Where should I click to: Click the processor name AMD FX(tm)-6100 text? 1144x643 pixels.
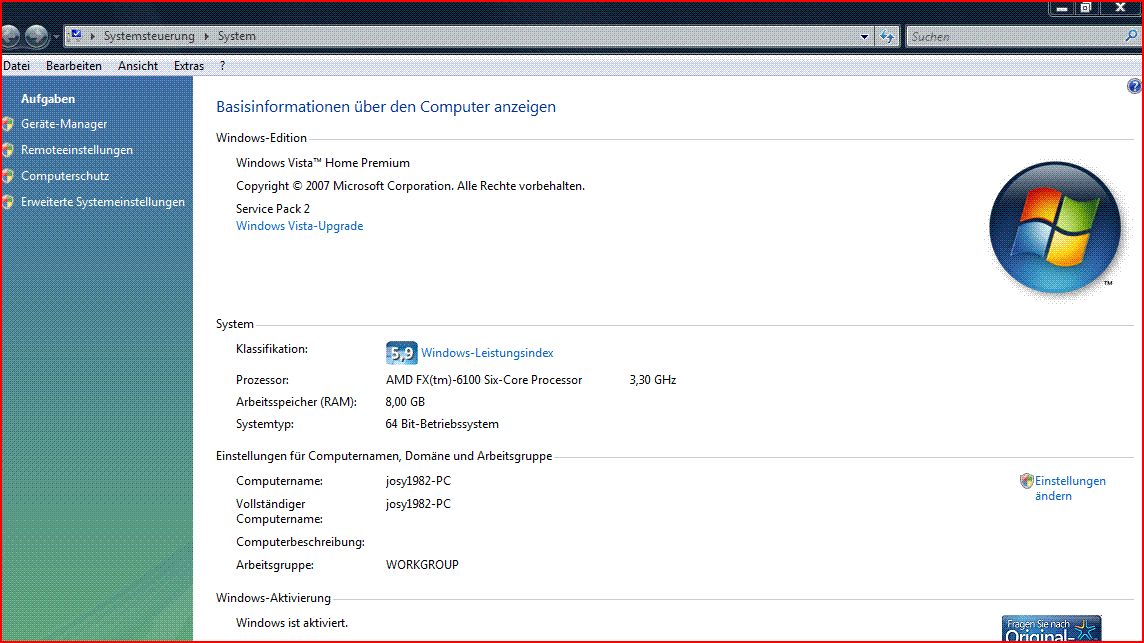pos(484,380)
